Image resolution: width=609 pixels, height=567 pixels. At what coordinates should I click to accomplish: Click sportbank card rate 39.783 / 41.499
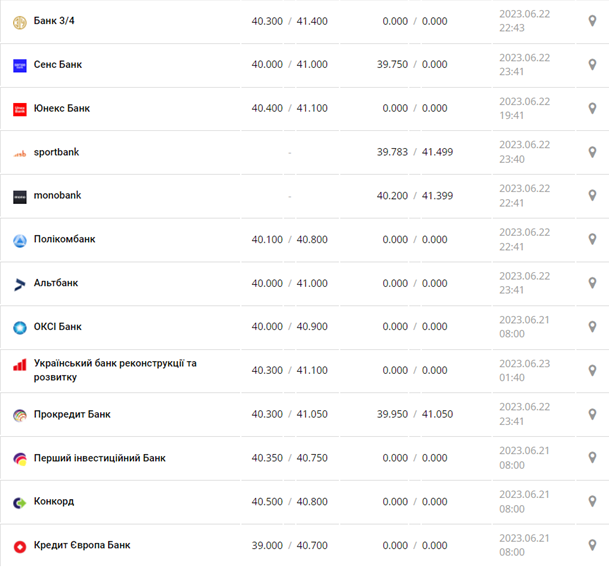[x=415, y=152]
